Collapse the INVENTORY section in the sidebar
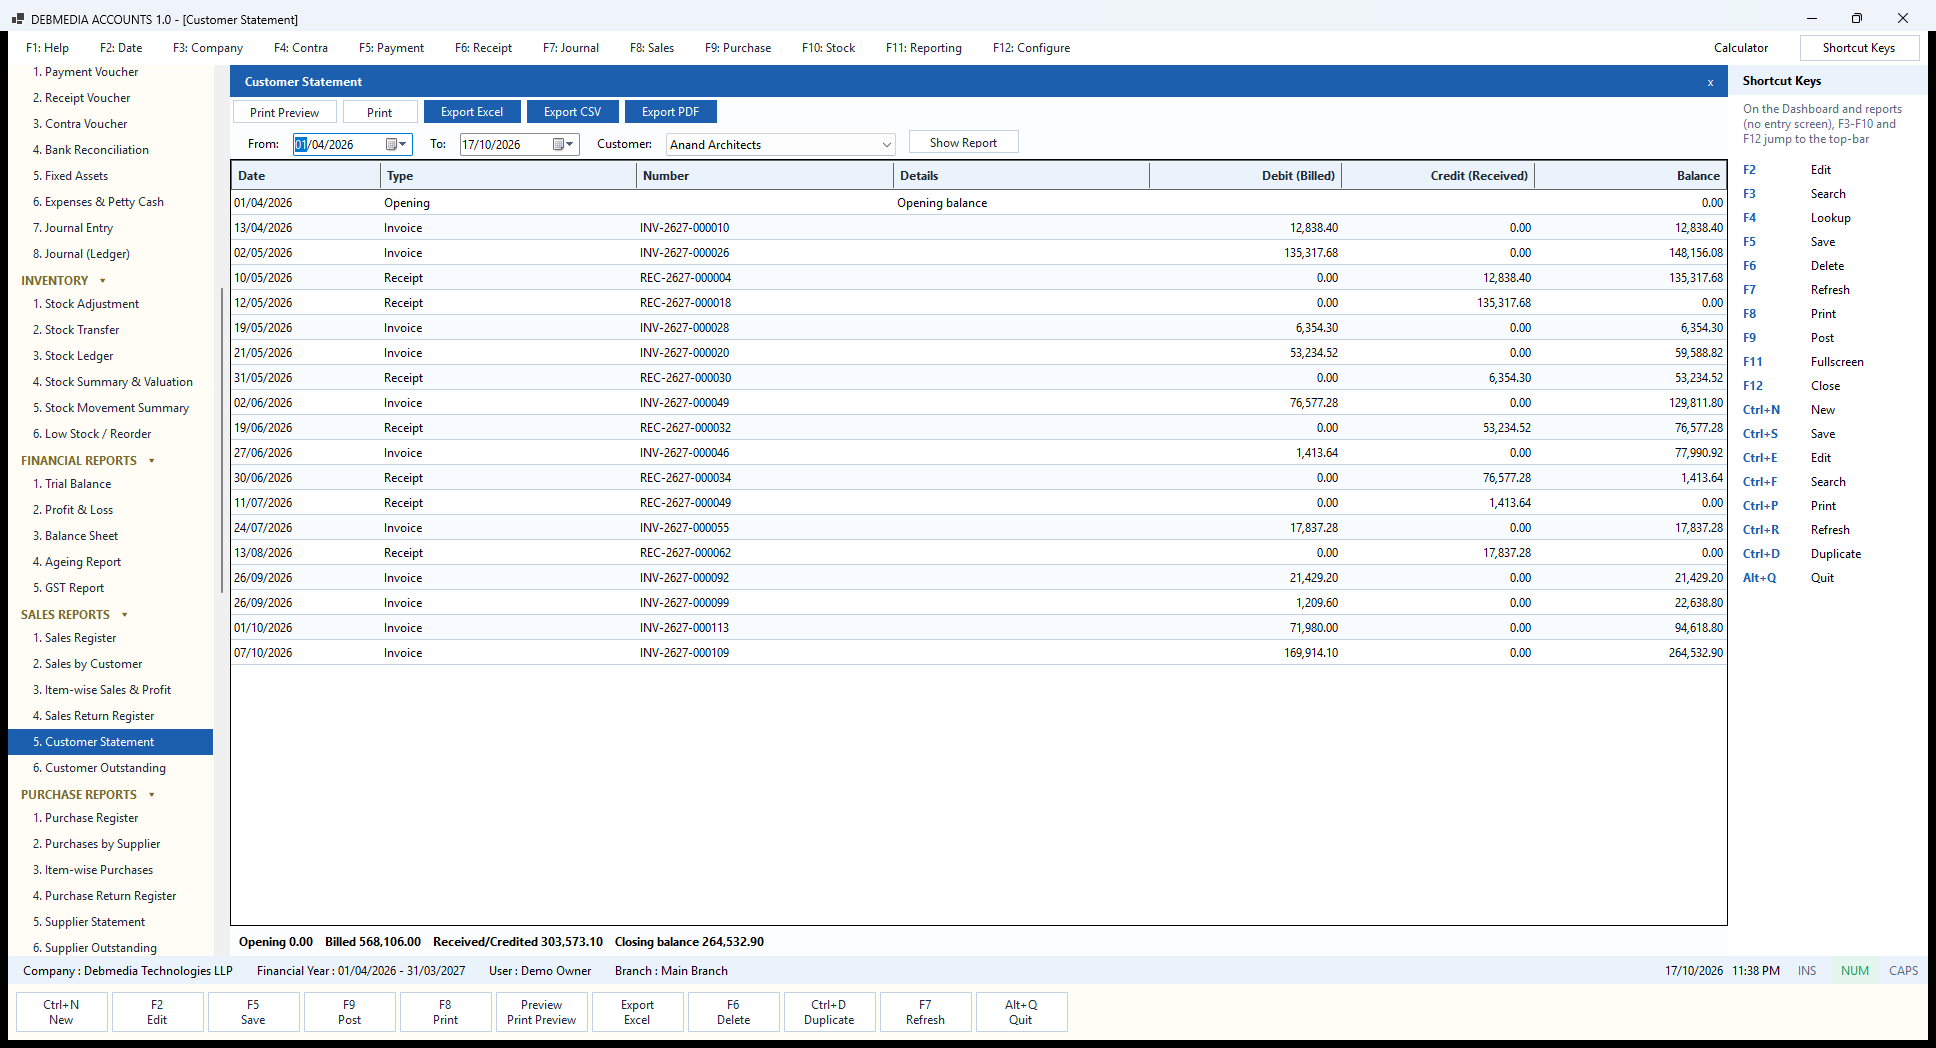 pyautogui.click(x=102, y=281)
